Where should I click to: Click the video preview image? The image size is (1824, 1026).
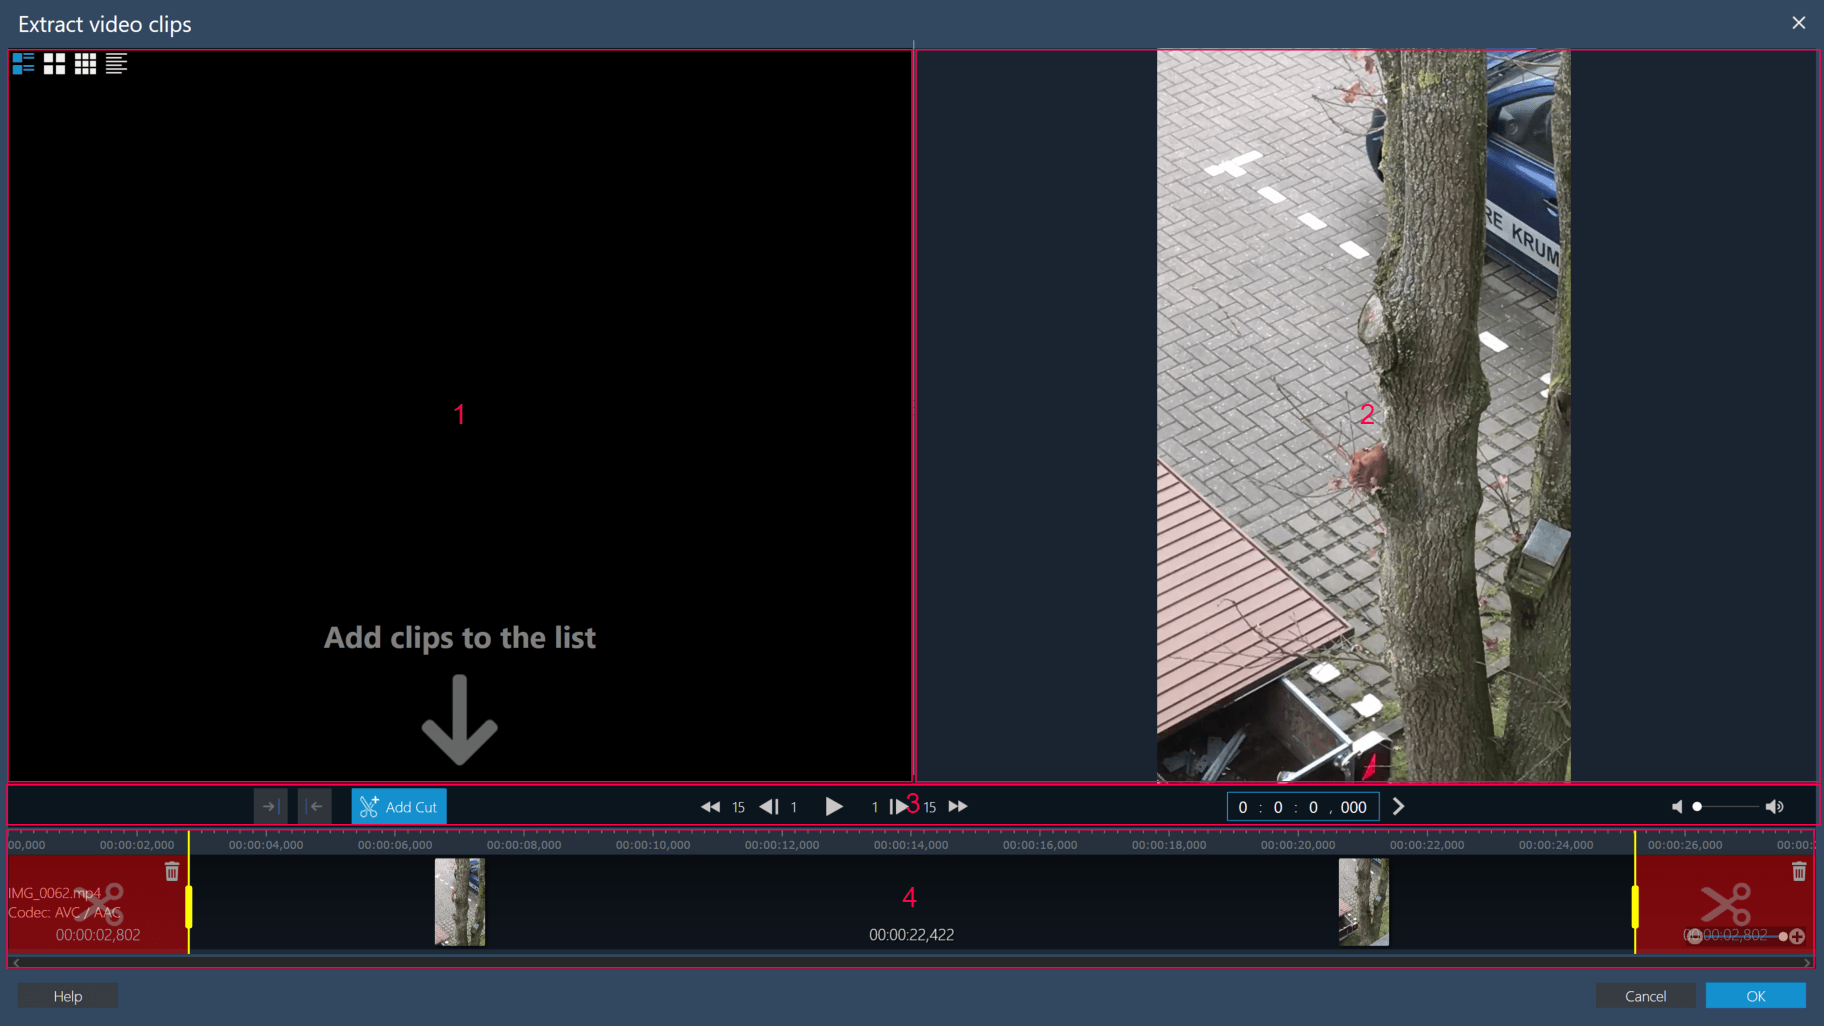click(1363, 416)
